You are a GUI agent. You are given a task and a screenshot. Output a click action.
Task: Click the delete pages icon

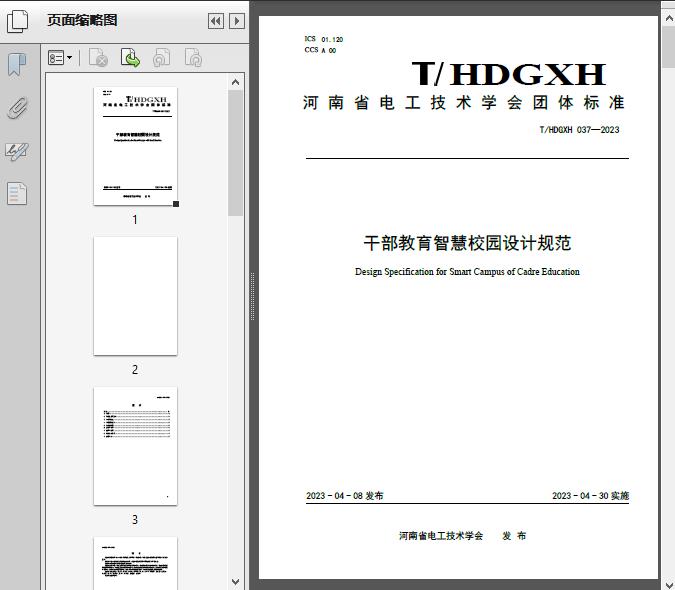[x=98, y=58]
